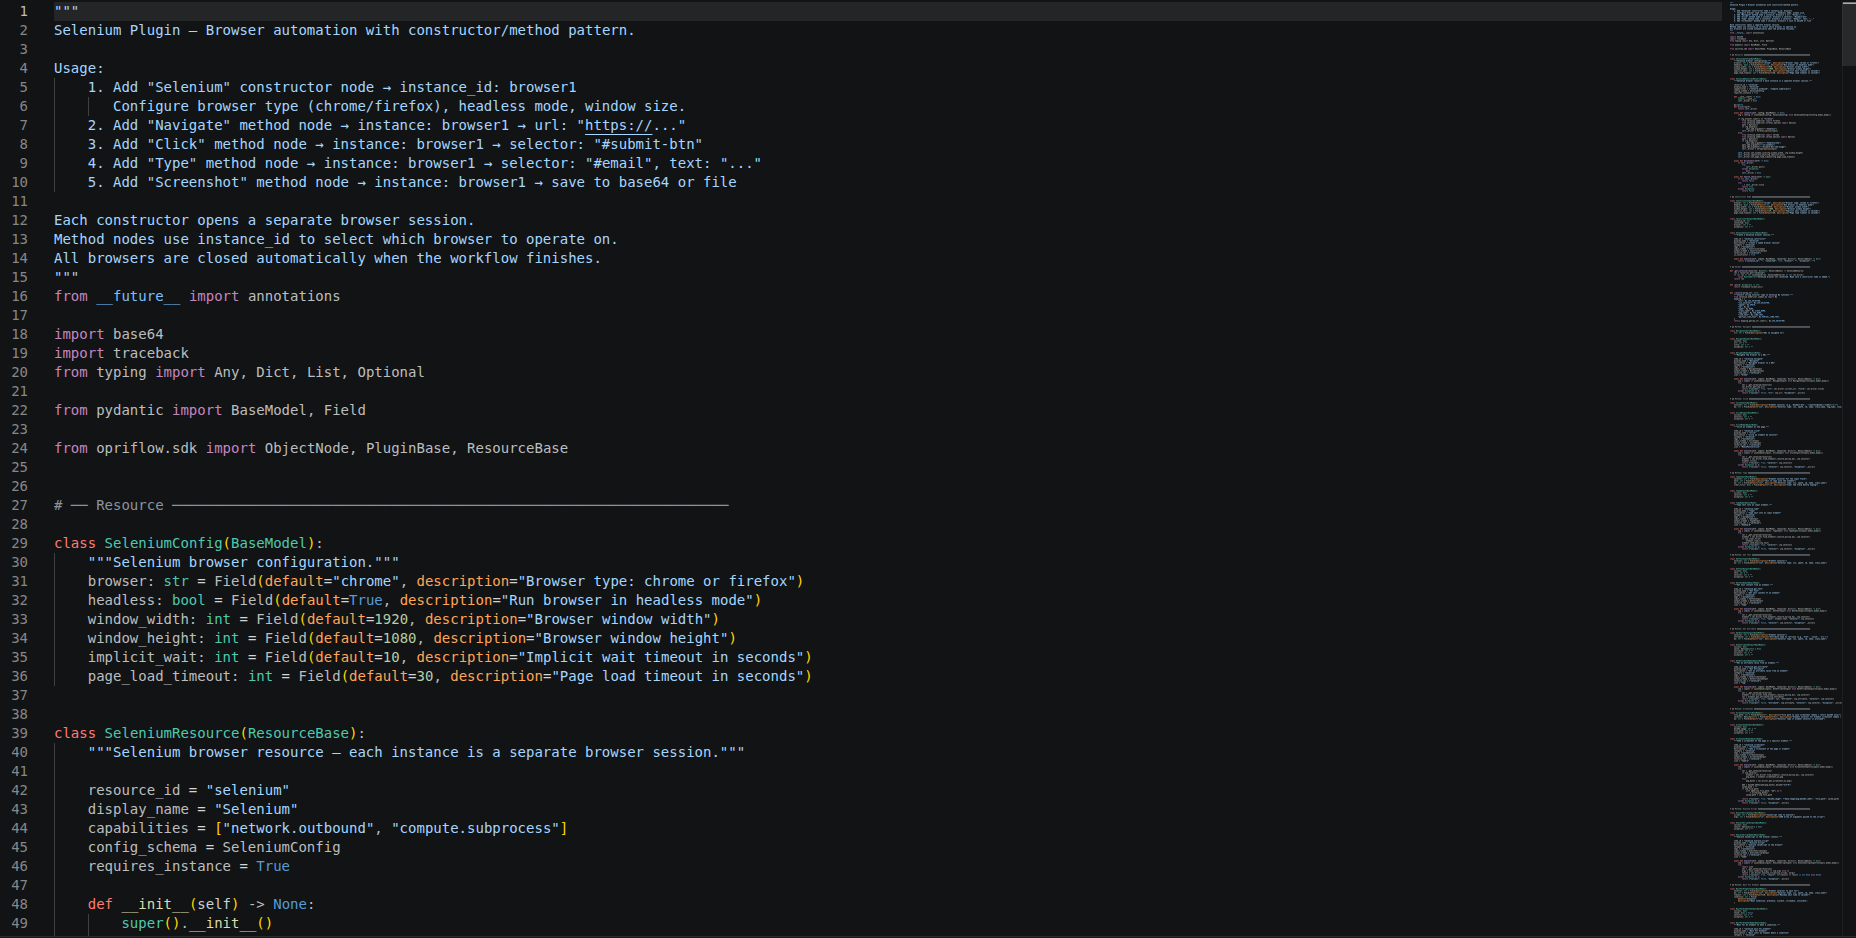Click the True value of requires_instance
This screenshot has height=938, width=1856.
pyautogui.click(x=273, y=866)
